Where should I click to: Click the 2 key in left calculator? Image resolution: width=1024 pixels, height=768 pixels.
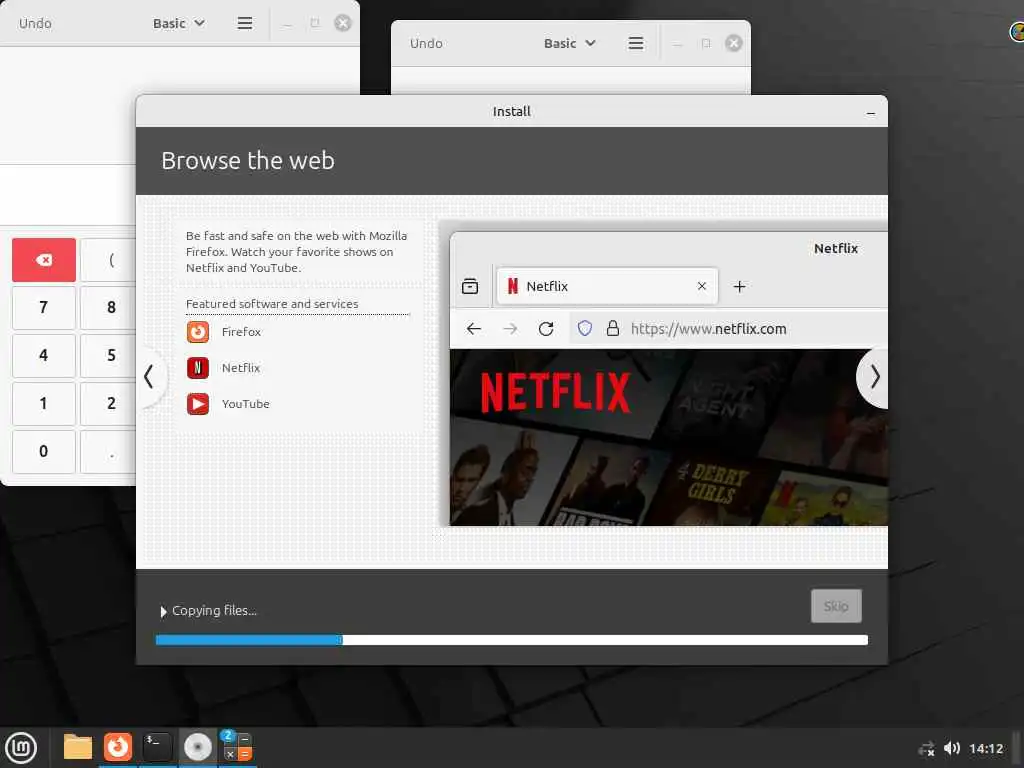pyautogui.click(x=108, y=403)
